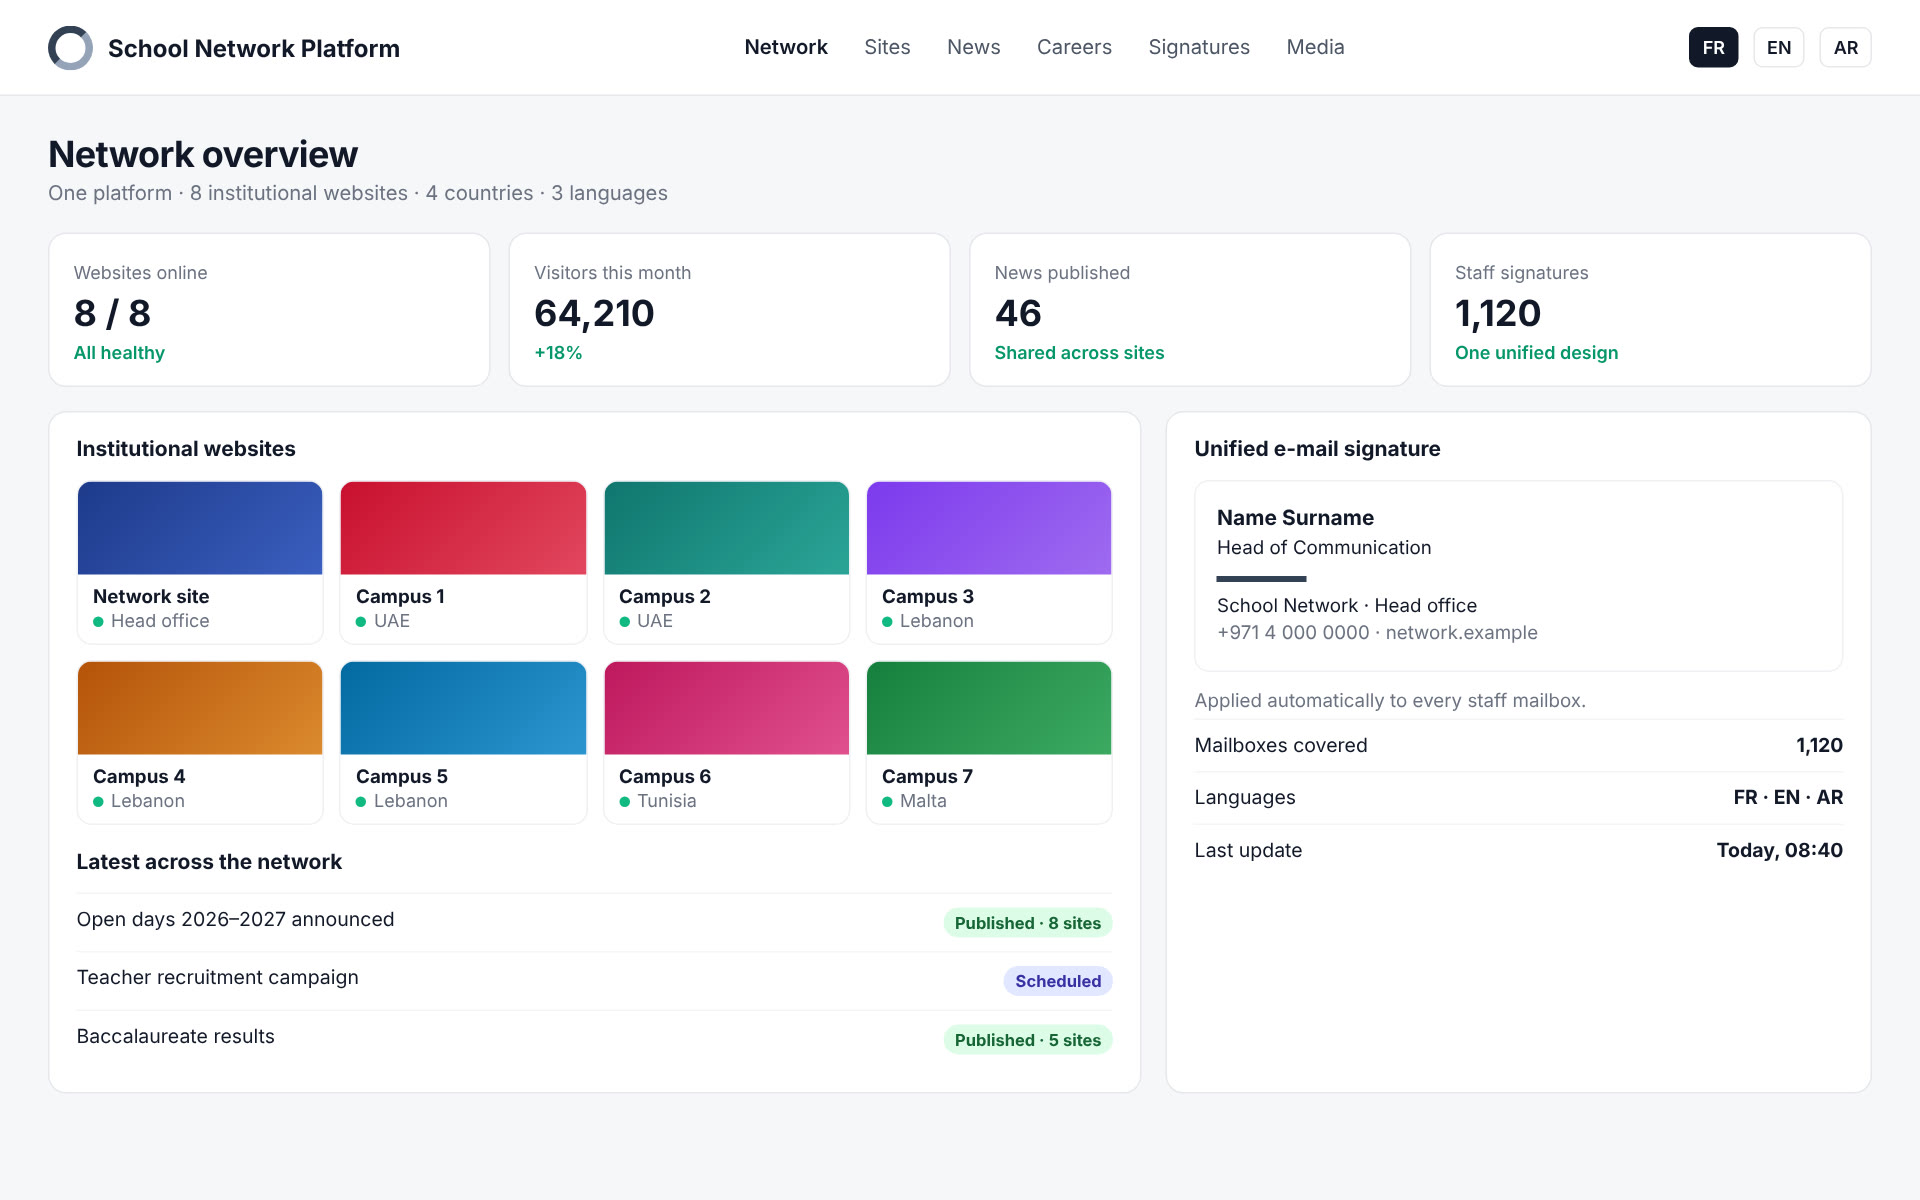The width and height of the screenshot is (1920, 1200).
Task: Select the red Campus 1 banner
Action: pos(463,528)
